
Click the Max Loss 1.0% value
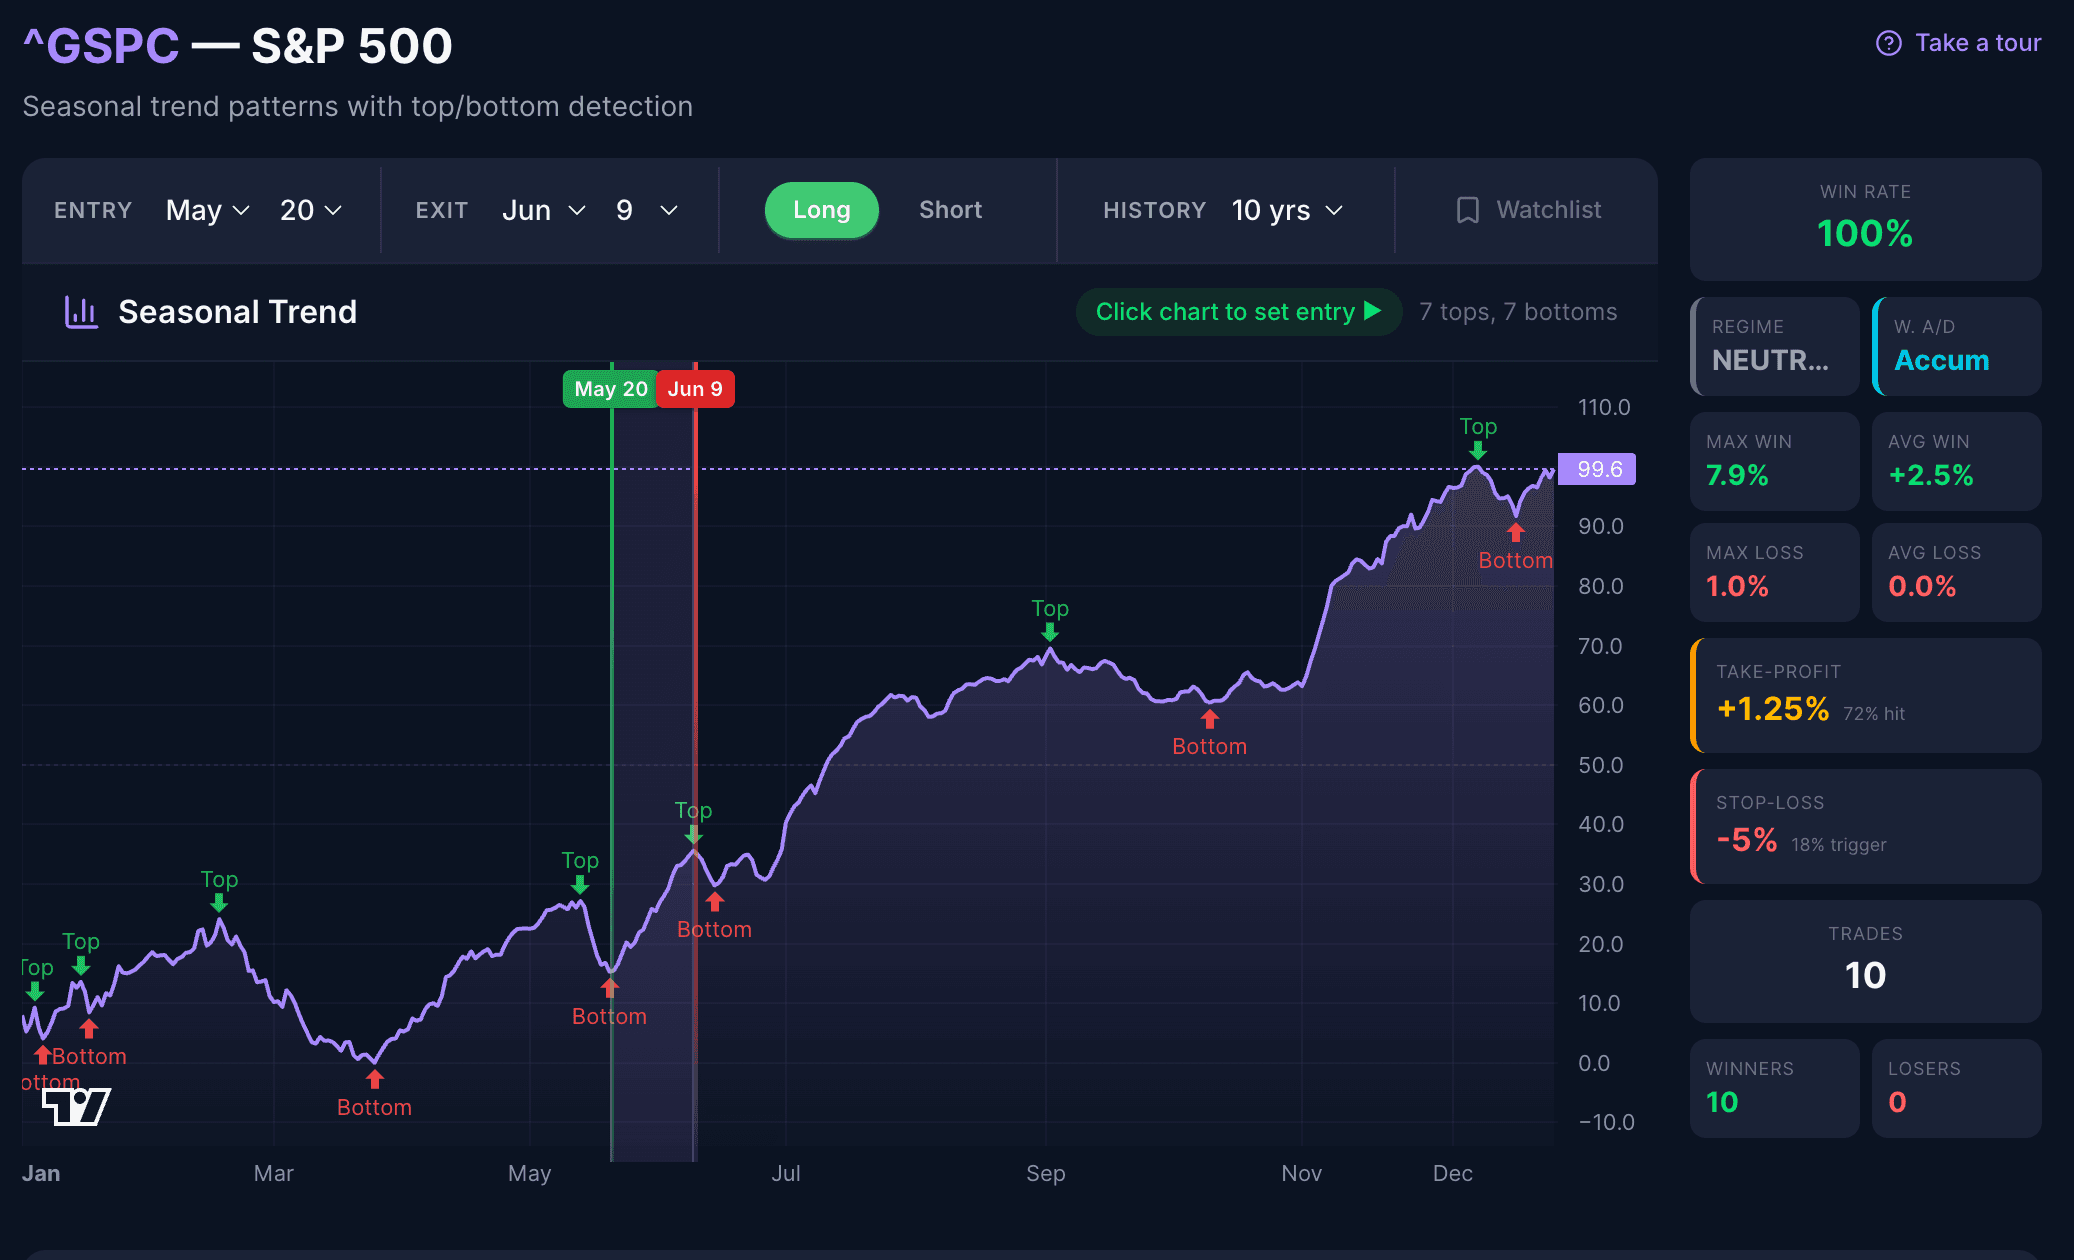tap(1737, 586)
